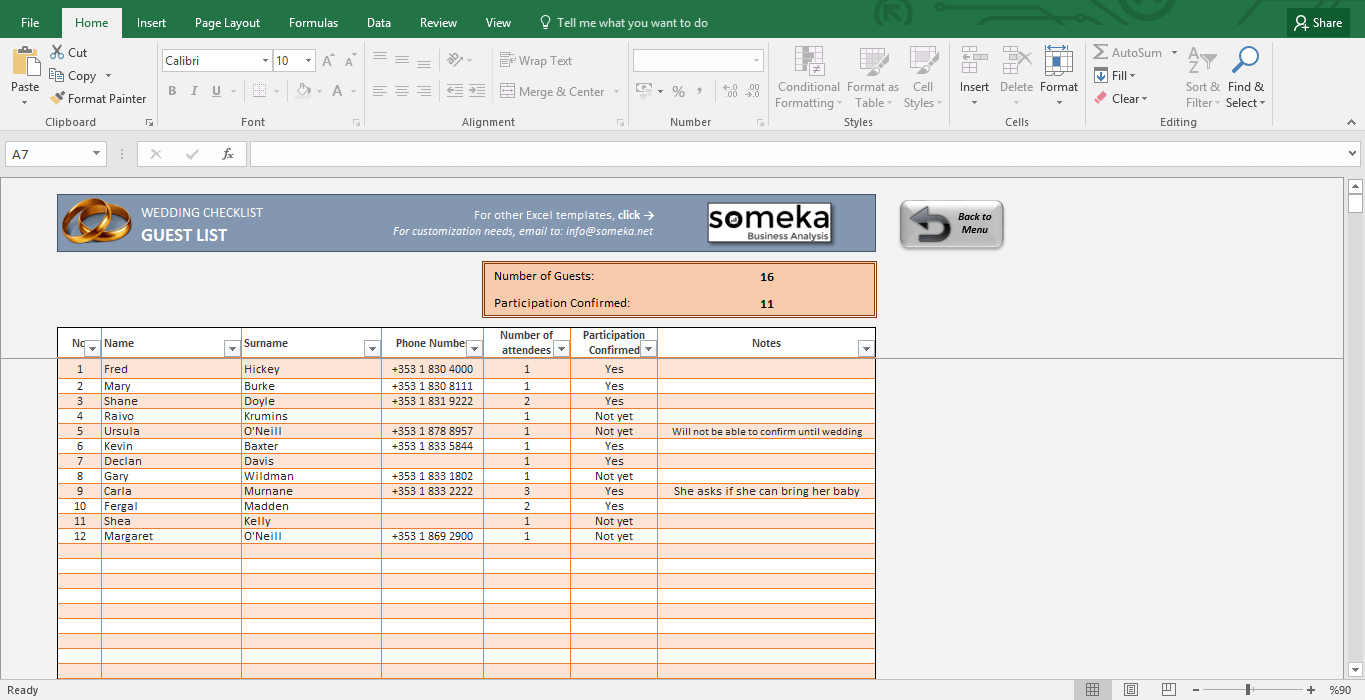Open the Surname column filter dropdown

point(372,349)
